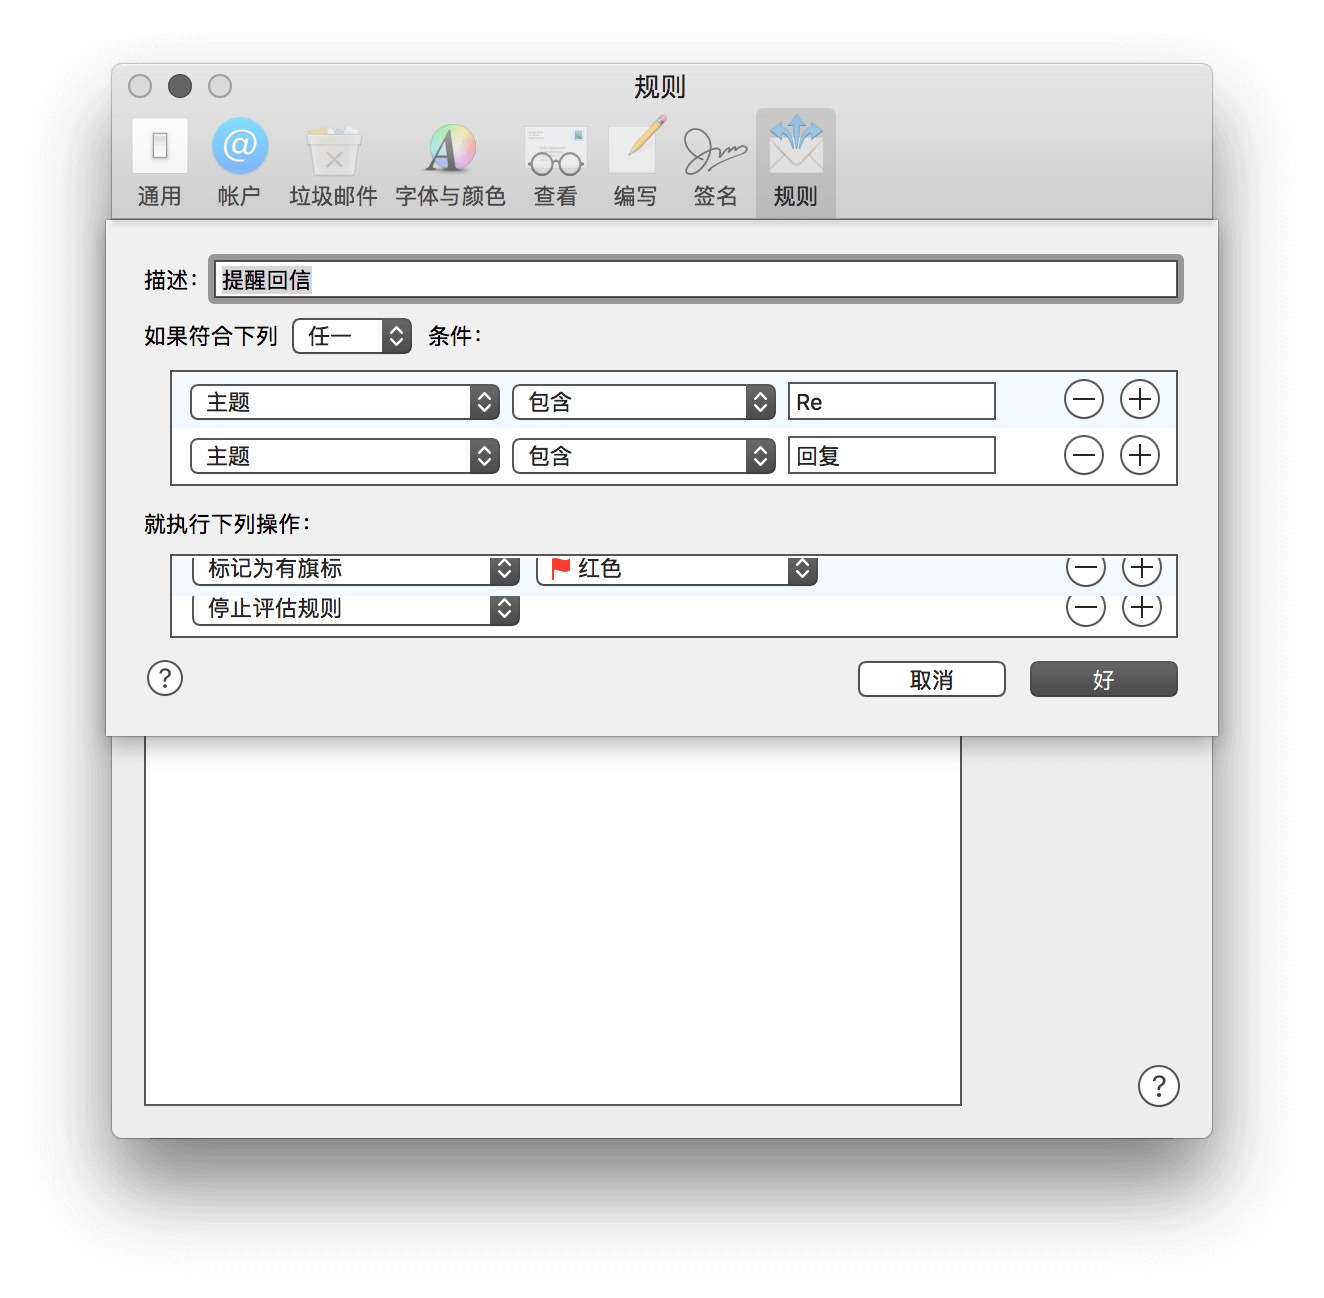Open the 帐户 (Accounts) settings
Image resolution: width=1324 pixels, height=1298 pixels.
[x=238, y=160]
